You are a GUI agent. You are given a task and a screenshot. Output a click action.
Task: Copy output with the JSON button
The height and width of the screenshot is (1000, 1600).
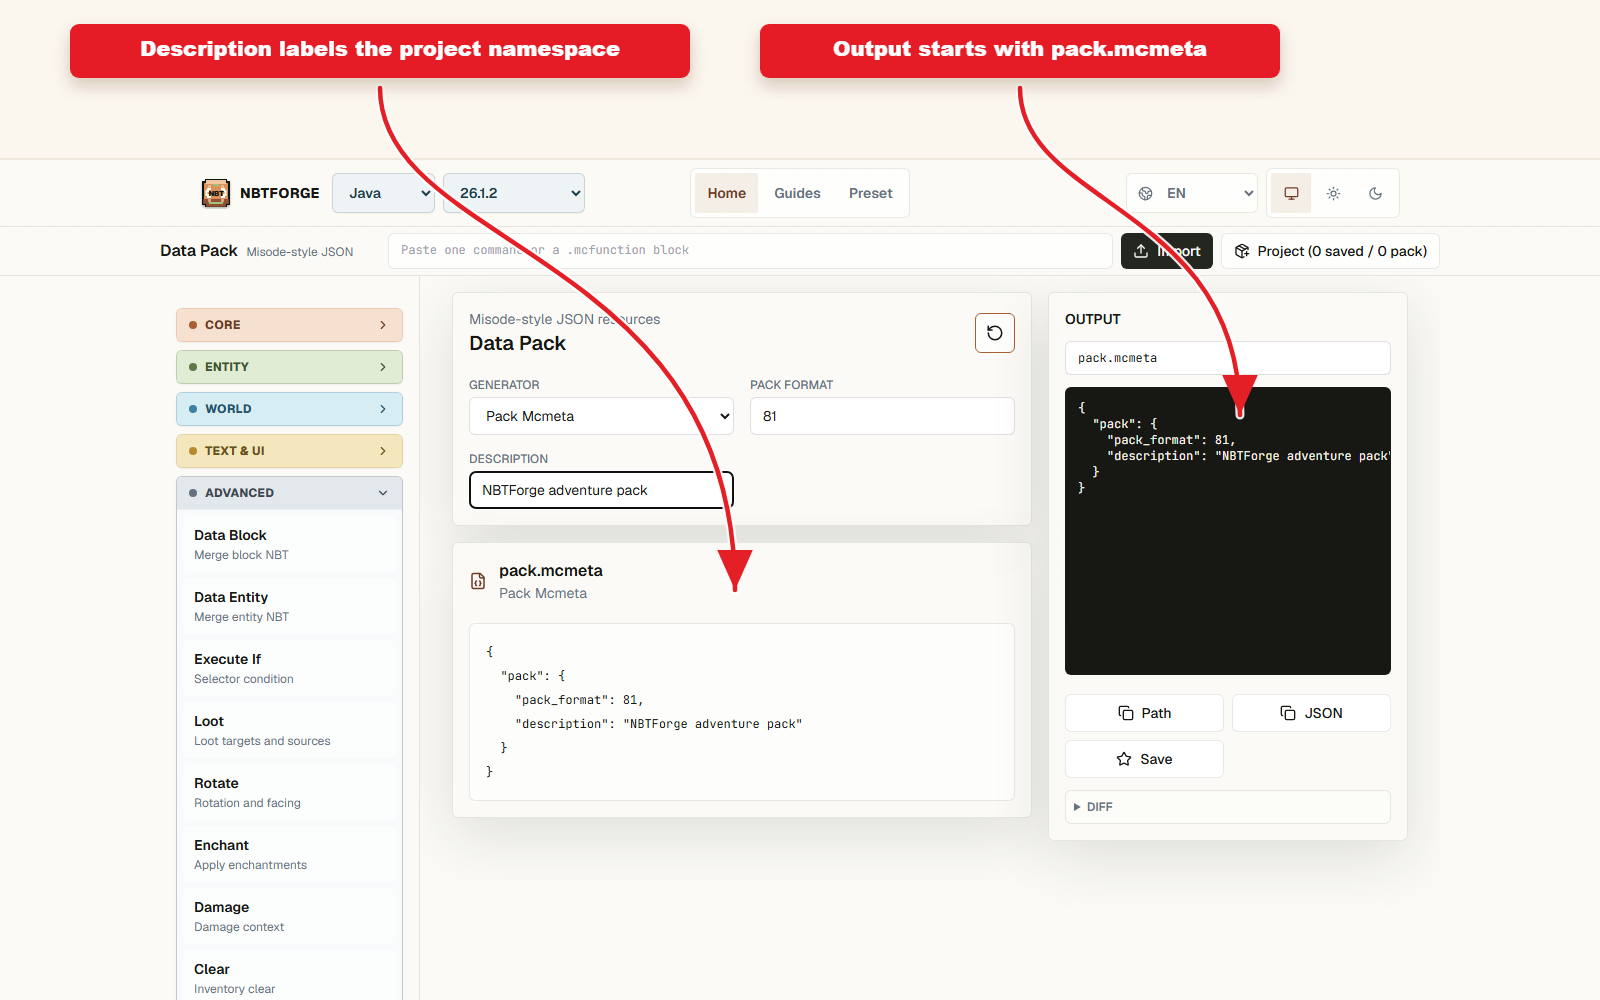(x=1311, y=713)
